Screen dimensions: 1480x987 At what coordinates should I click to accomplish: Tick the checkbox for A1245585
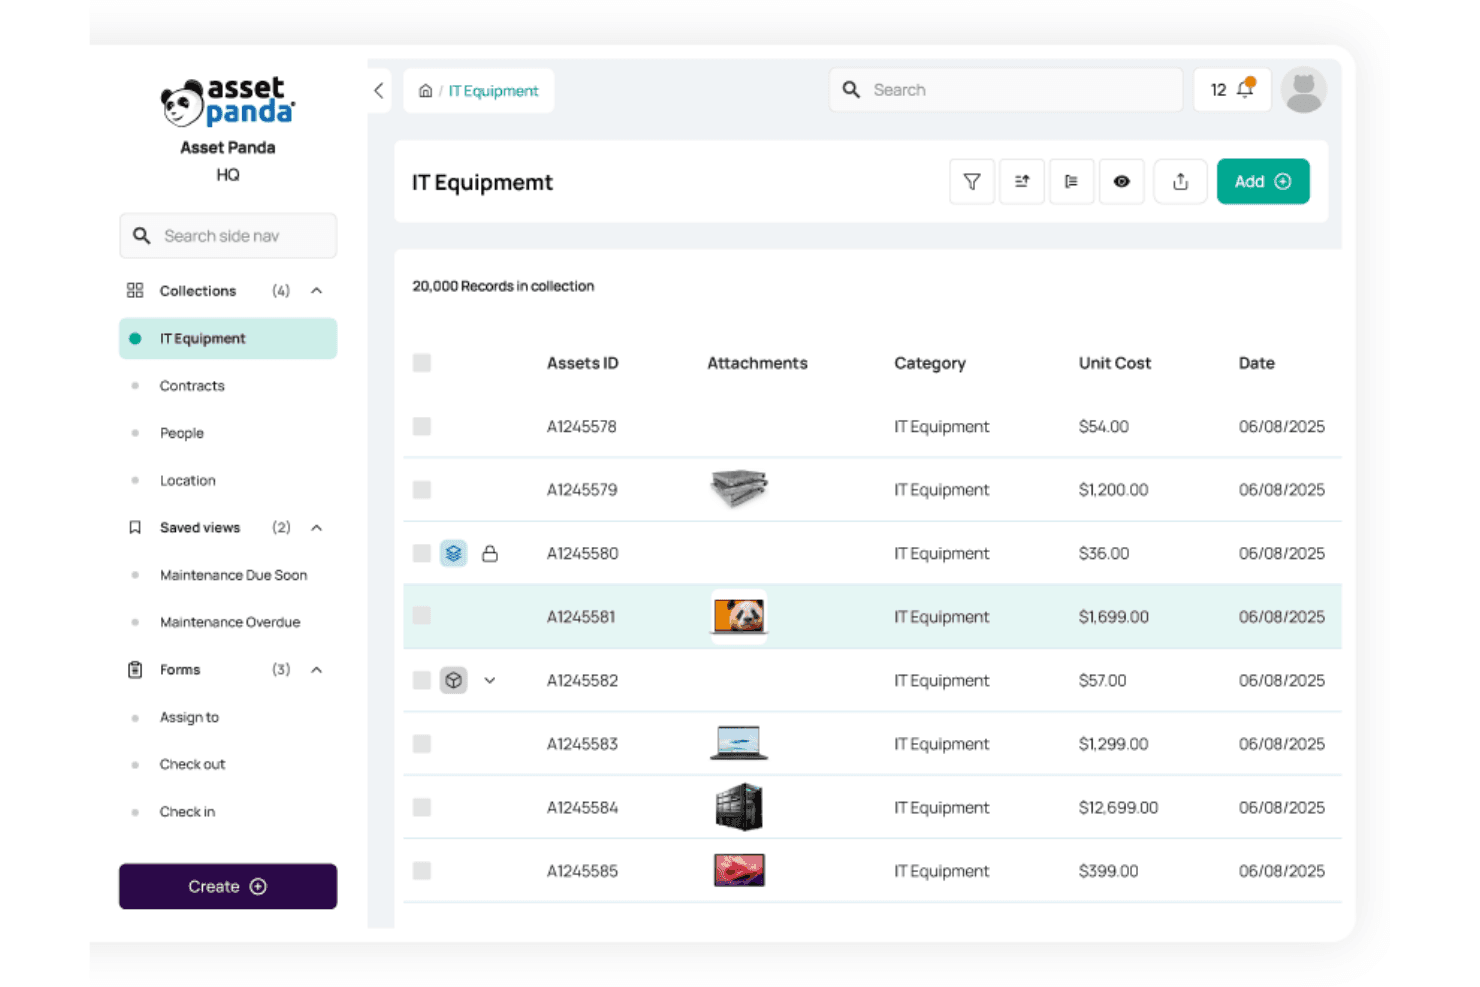click(422, 871)
